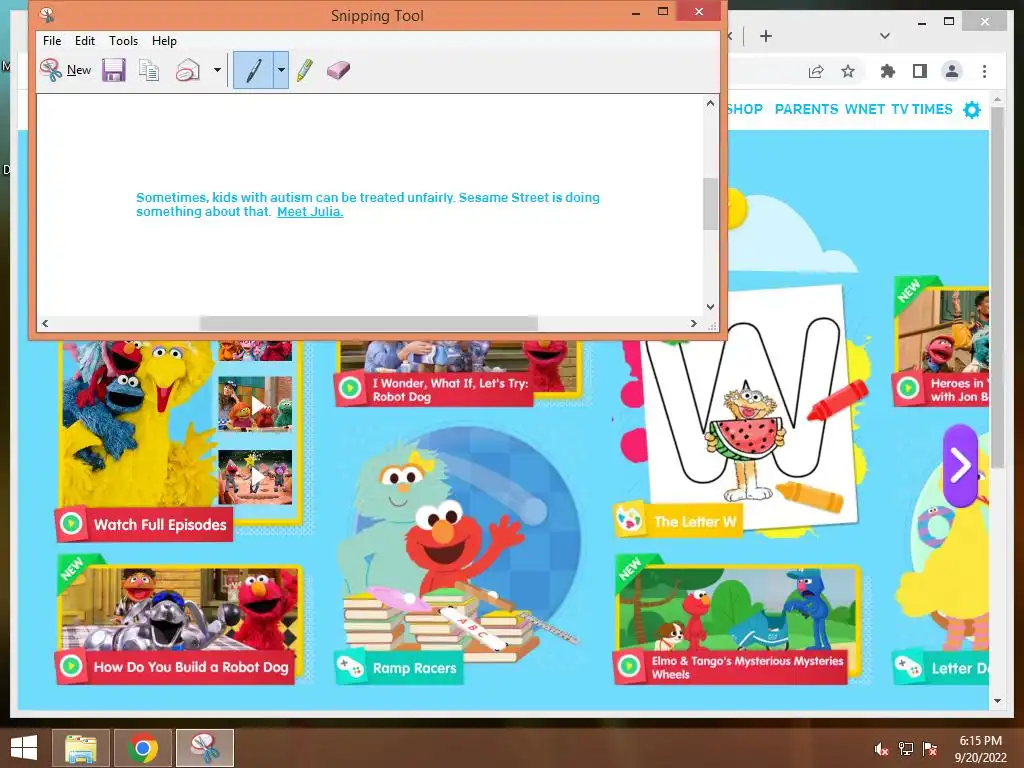Viewport: 1024px width, 768px height.
Task: Click the Snipping Tool scroll up arrow
Action: (x=711, y=103)
